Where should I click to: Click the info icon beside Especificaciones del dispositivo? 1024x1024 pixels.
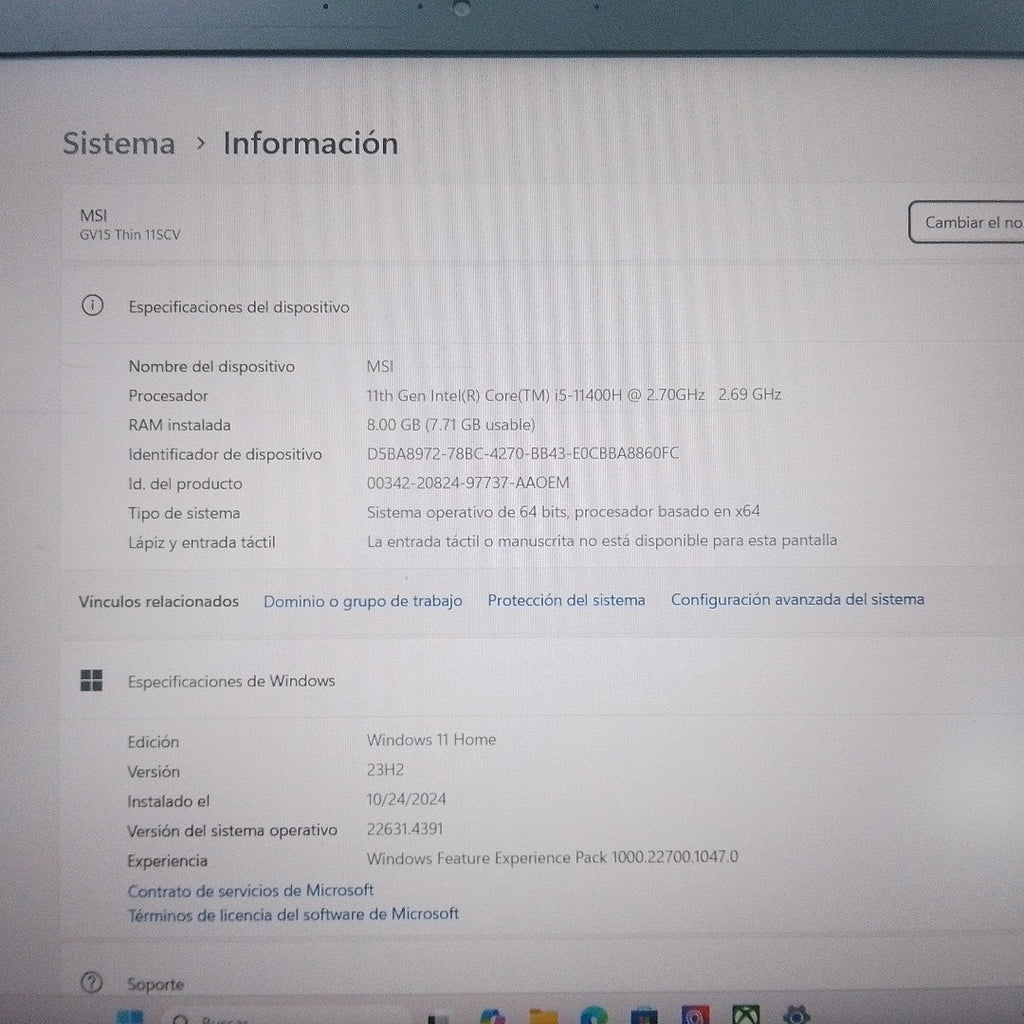click(x=92, y=305)
